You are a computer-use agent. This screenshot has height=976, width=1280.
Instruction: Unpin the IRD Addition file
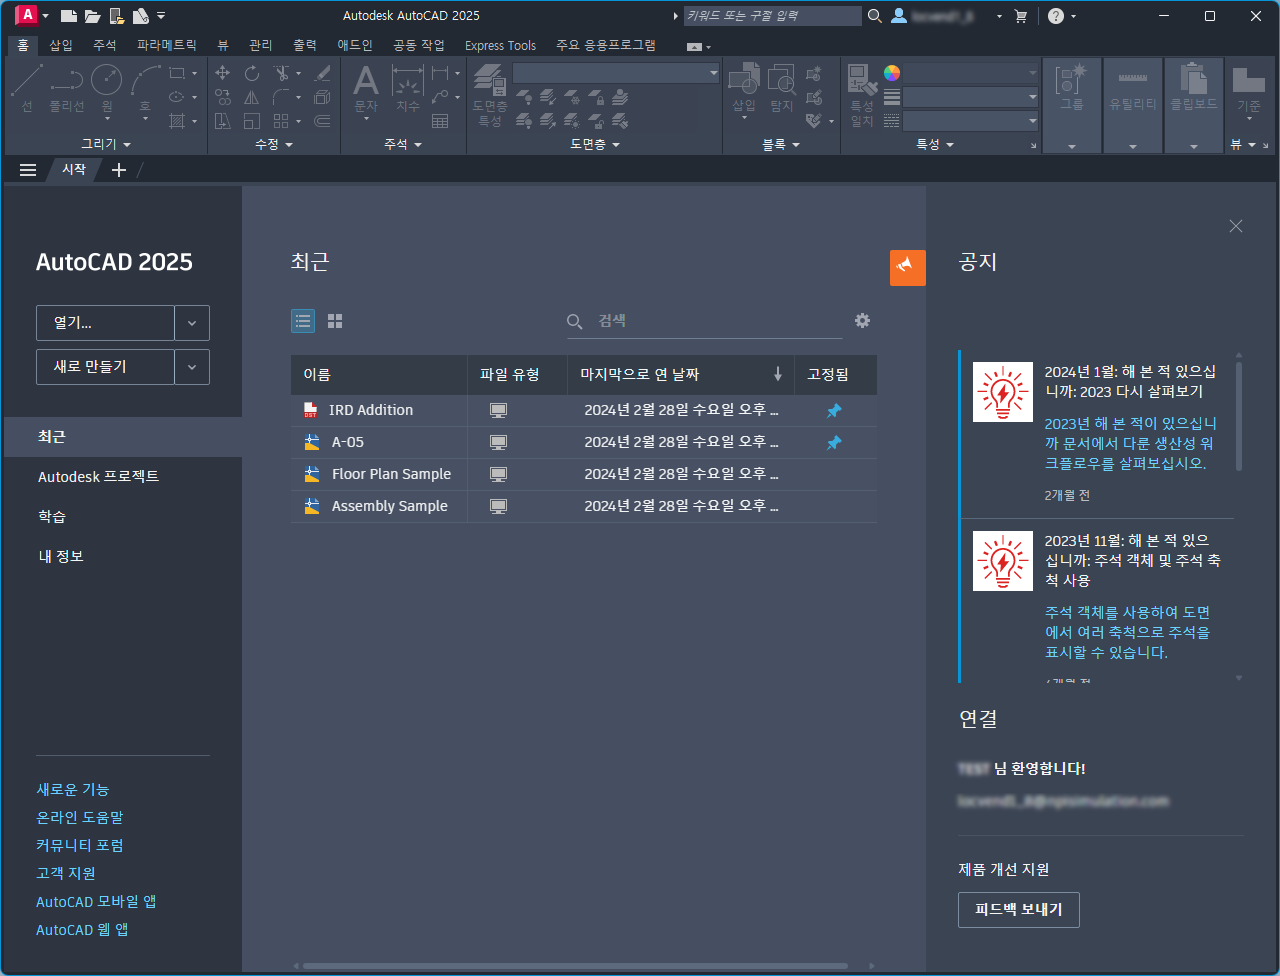pos(834,411)
